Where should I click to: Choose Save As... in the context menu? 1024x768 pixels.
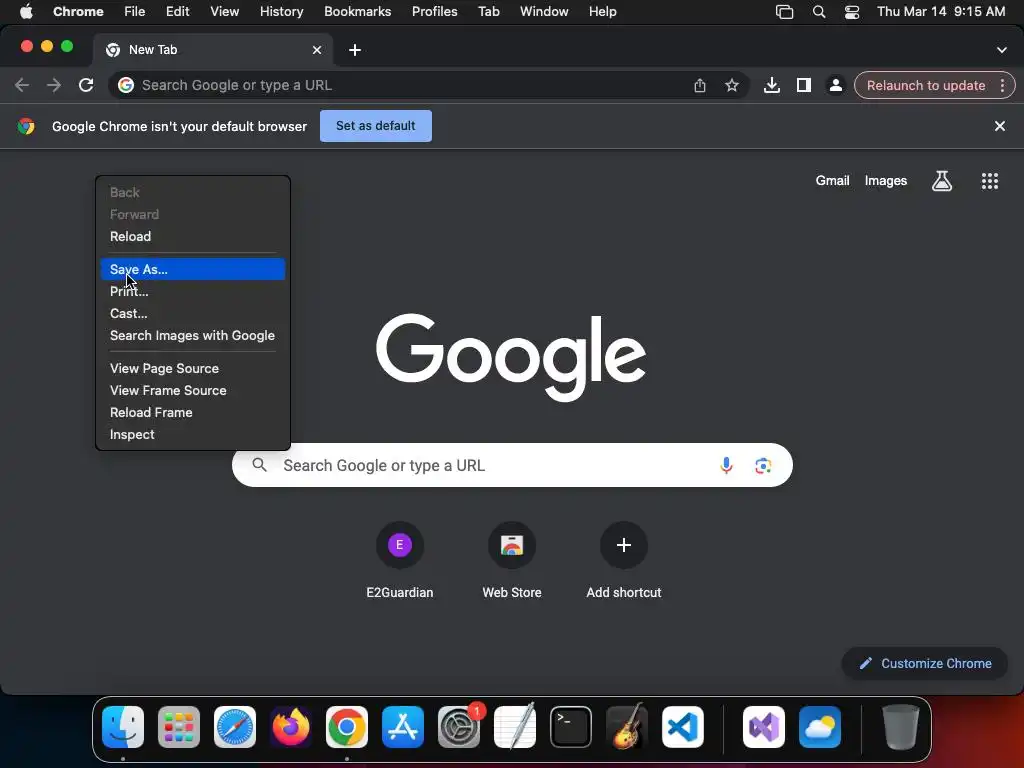(x=193, y=269)
